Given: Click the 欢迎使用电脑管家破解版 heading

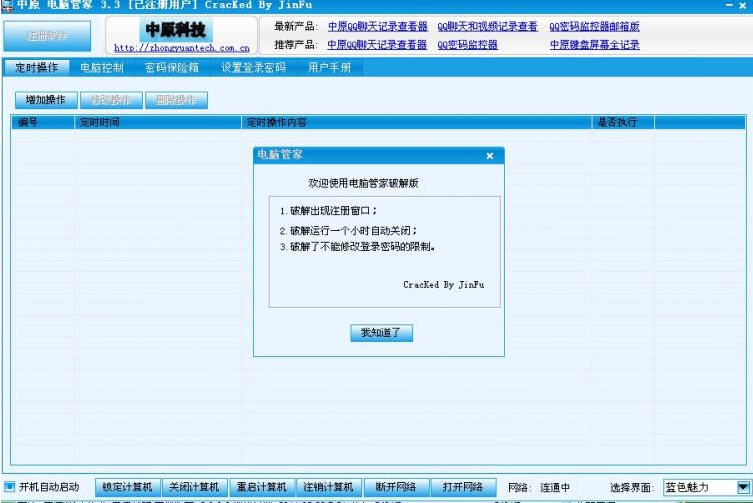Looking at the screenshot, I should click(x=364, y=183).
